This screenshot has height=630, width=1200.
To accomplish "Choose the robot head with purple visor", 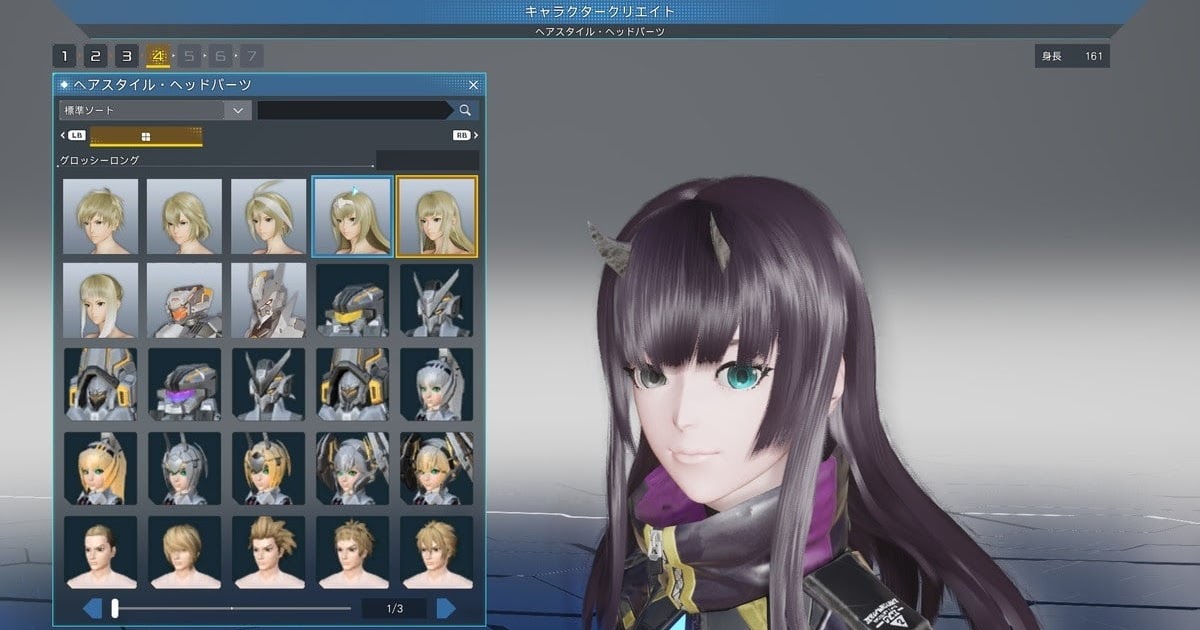I will pos(184,384).
